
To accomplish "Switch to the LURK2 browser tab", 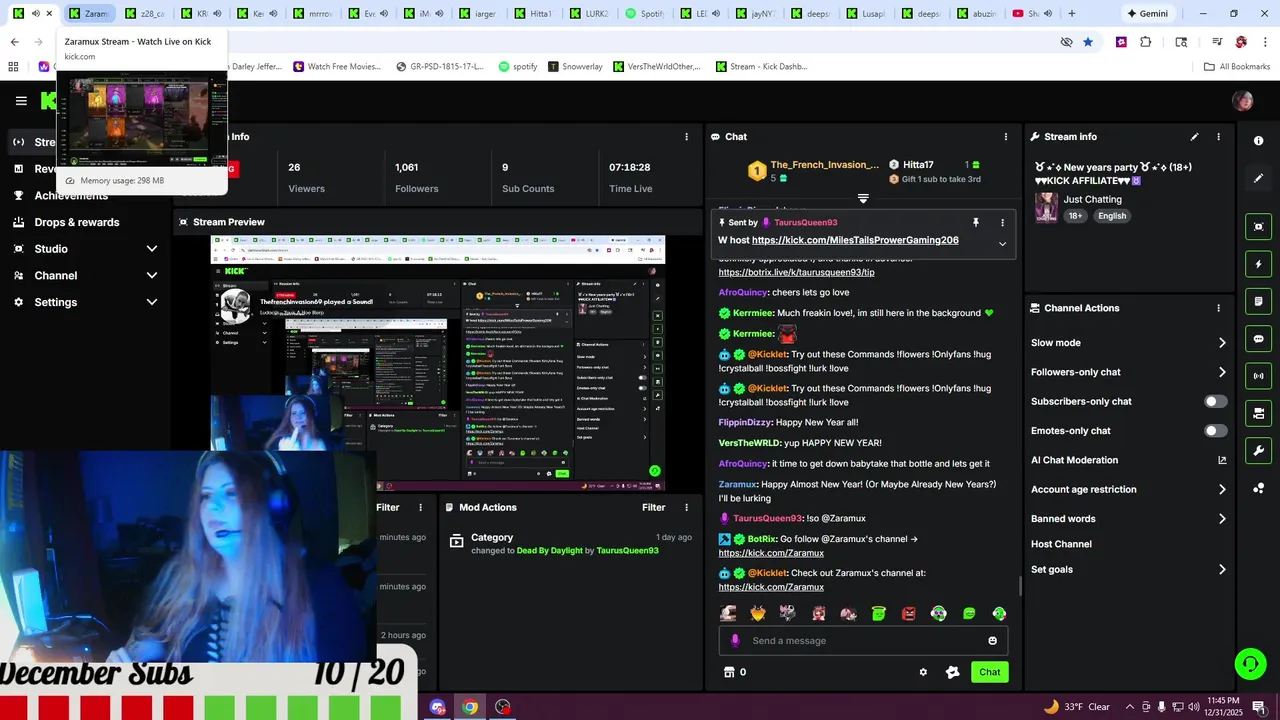I will click(x=590, y=14).
